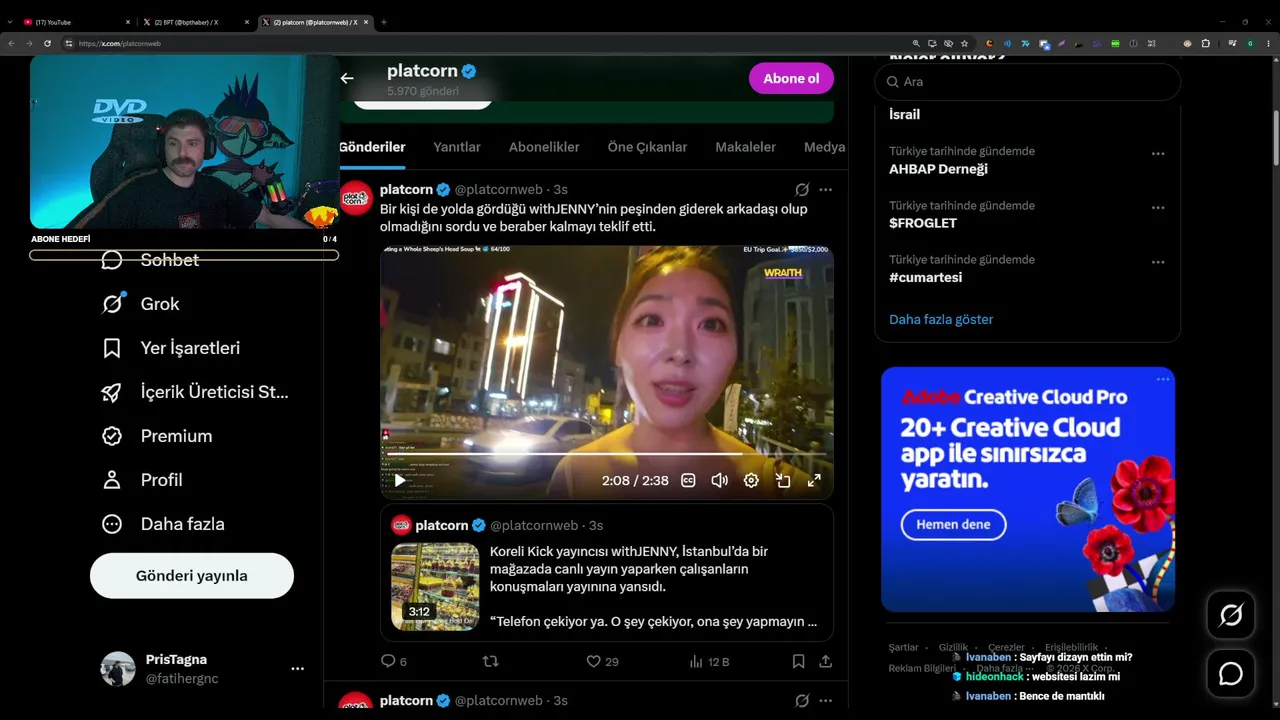Reload the page in the browser
Viewport: 1280px width, 720px height.
tap(47, 43)
